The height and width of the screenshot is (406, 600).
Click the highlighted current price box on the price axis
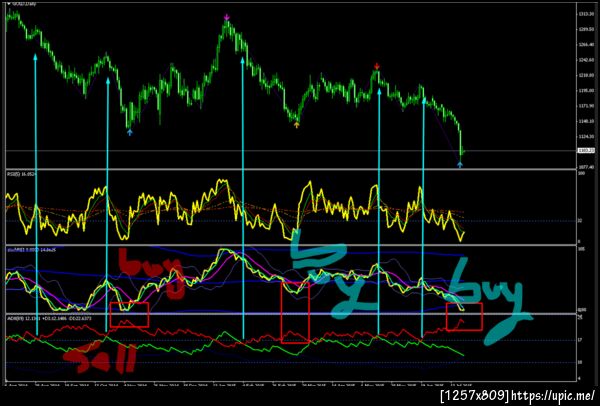tap(585, 151)
